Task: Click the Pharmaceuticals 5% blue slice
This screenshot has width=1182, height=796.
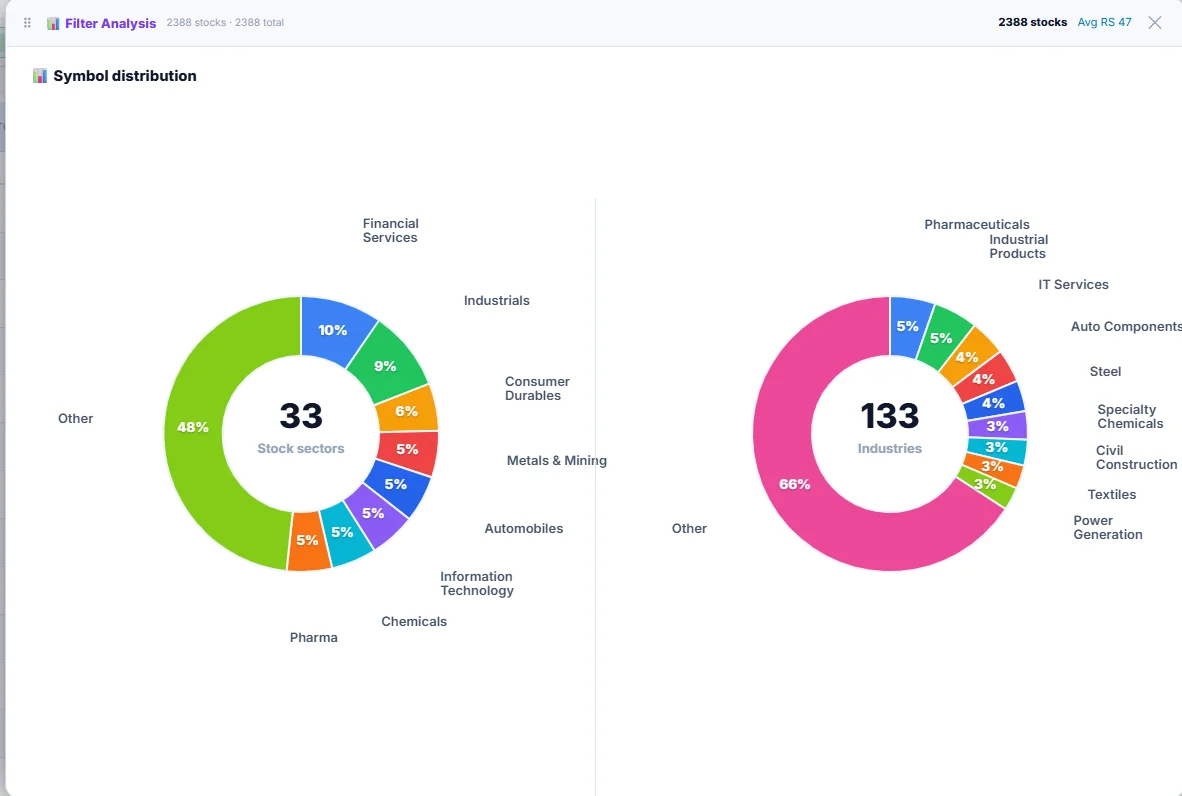Action: point(909,326)
